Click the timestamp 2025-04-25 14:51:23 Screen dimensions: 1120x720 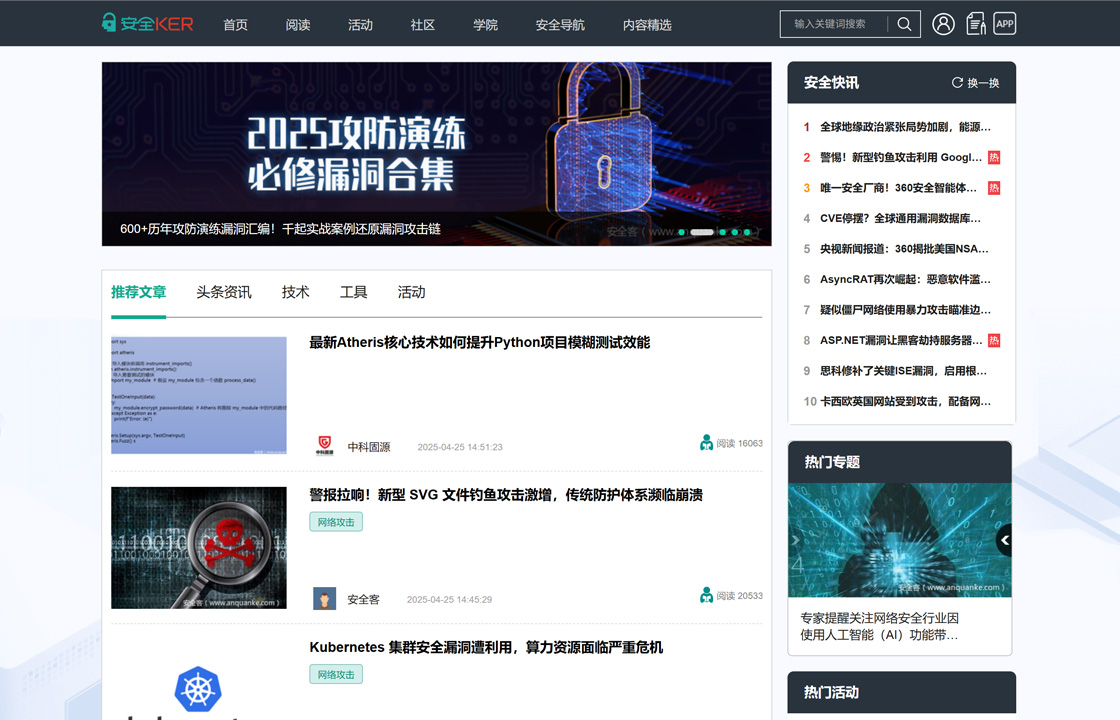(460, 447)
